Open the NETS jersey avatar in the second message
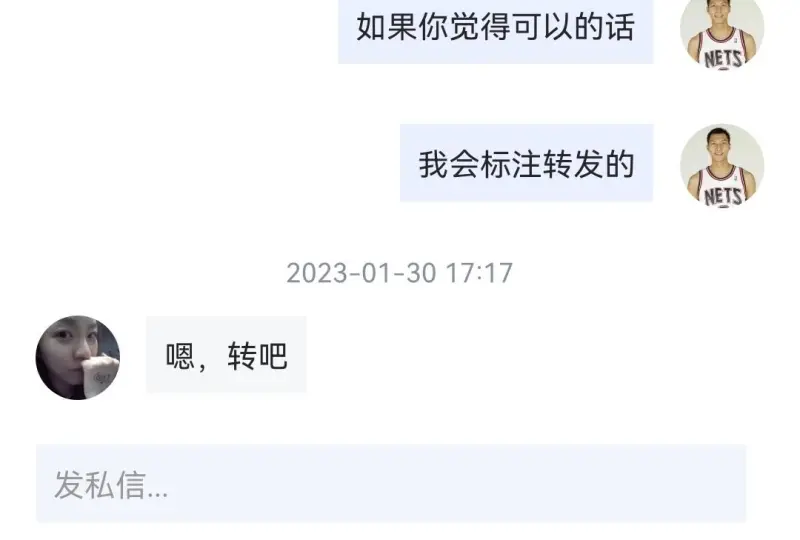Image resolution: width=800 pixels, height=540 pixels. pyautogui.click(x=722, y=165)
